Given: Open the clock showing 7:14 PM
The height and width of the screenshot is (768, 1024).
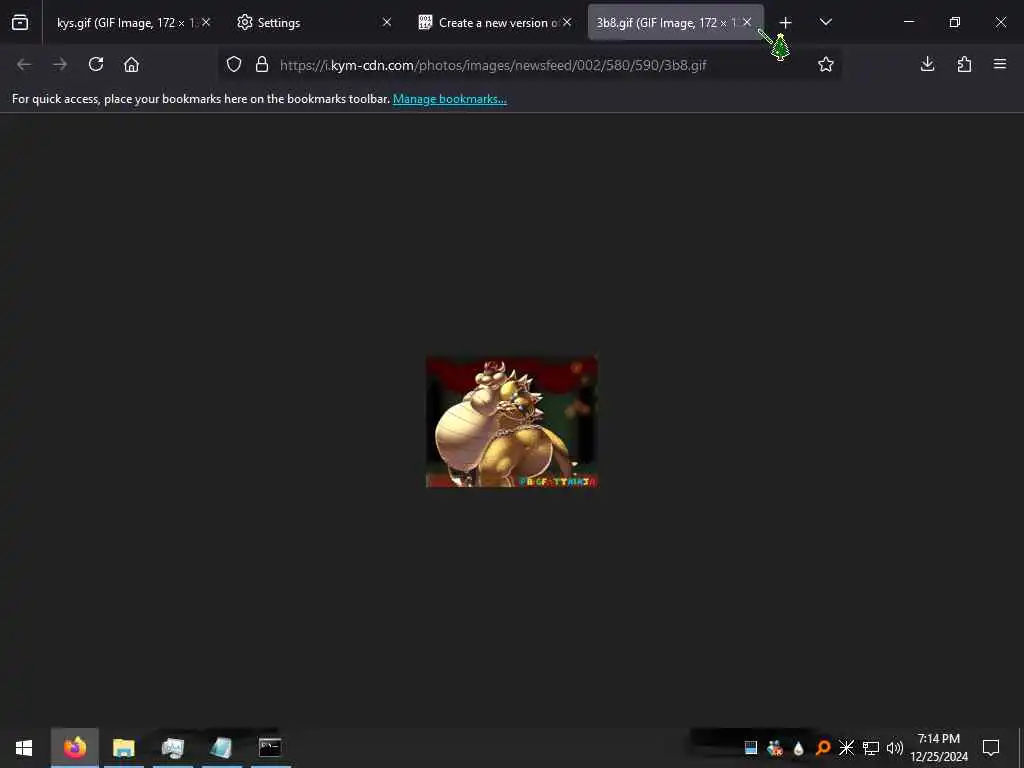Looking at the screenshot, I should coord(939,748).
